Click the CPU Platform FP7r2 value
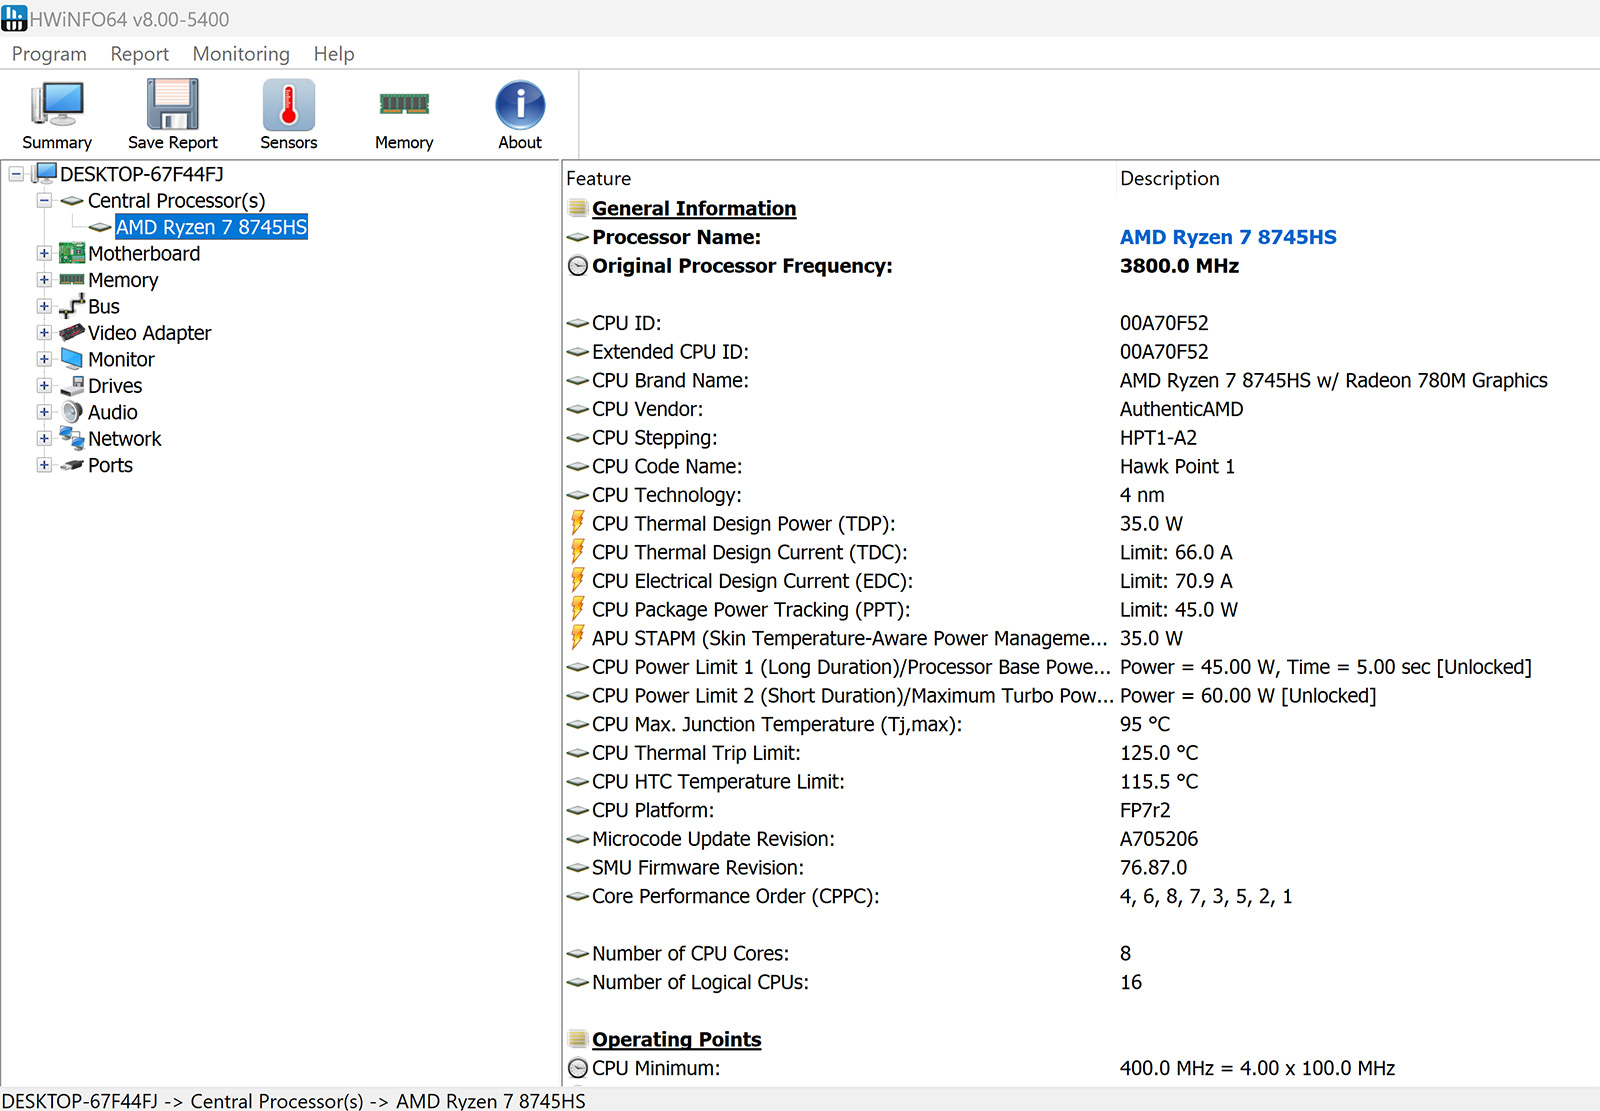 (x=1145, y=810)
